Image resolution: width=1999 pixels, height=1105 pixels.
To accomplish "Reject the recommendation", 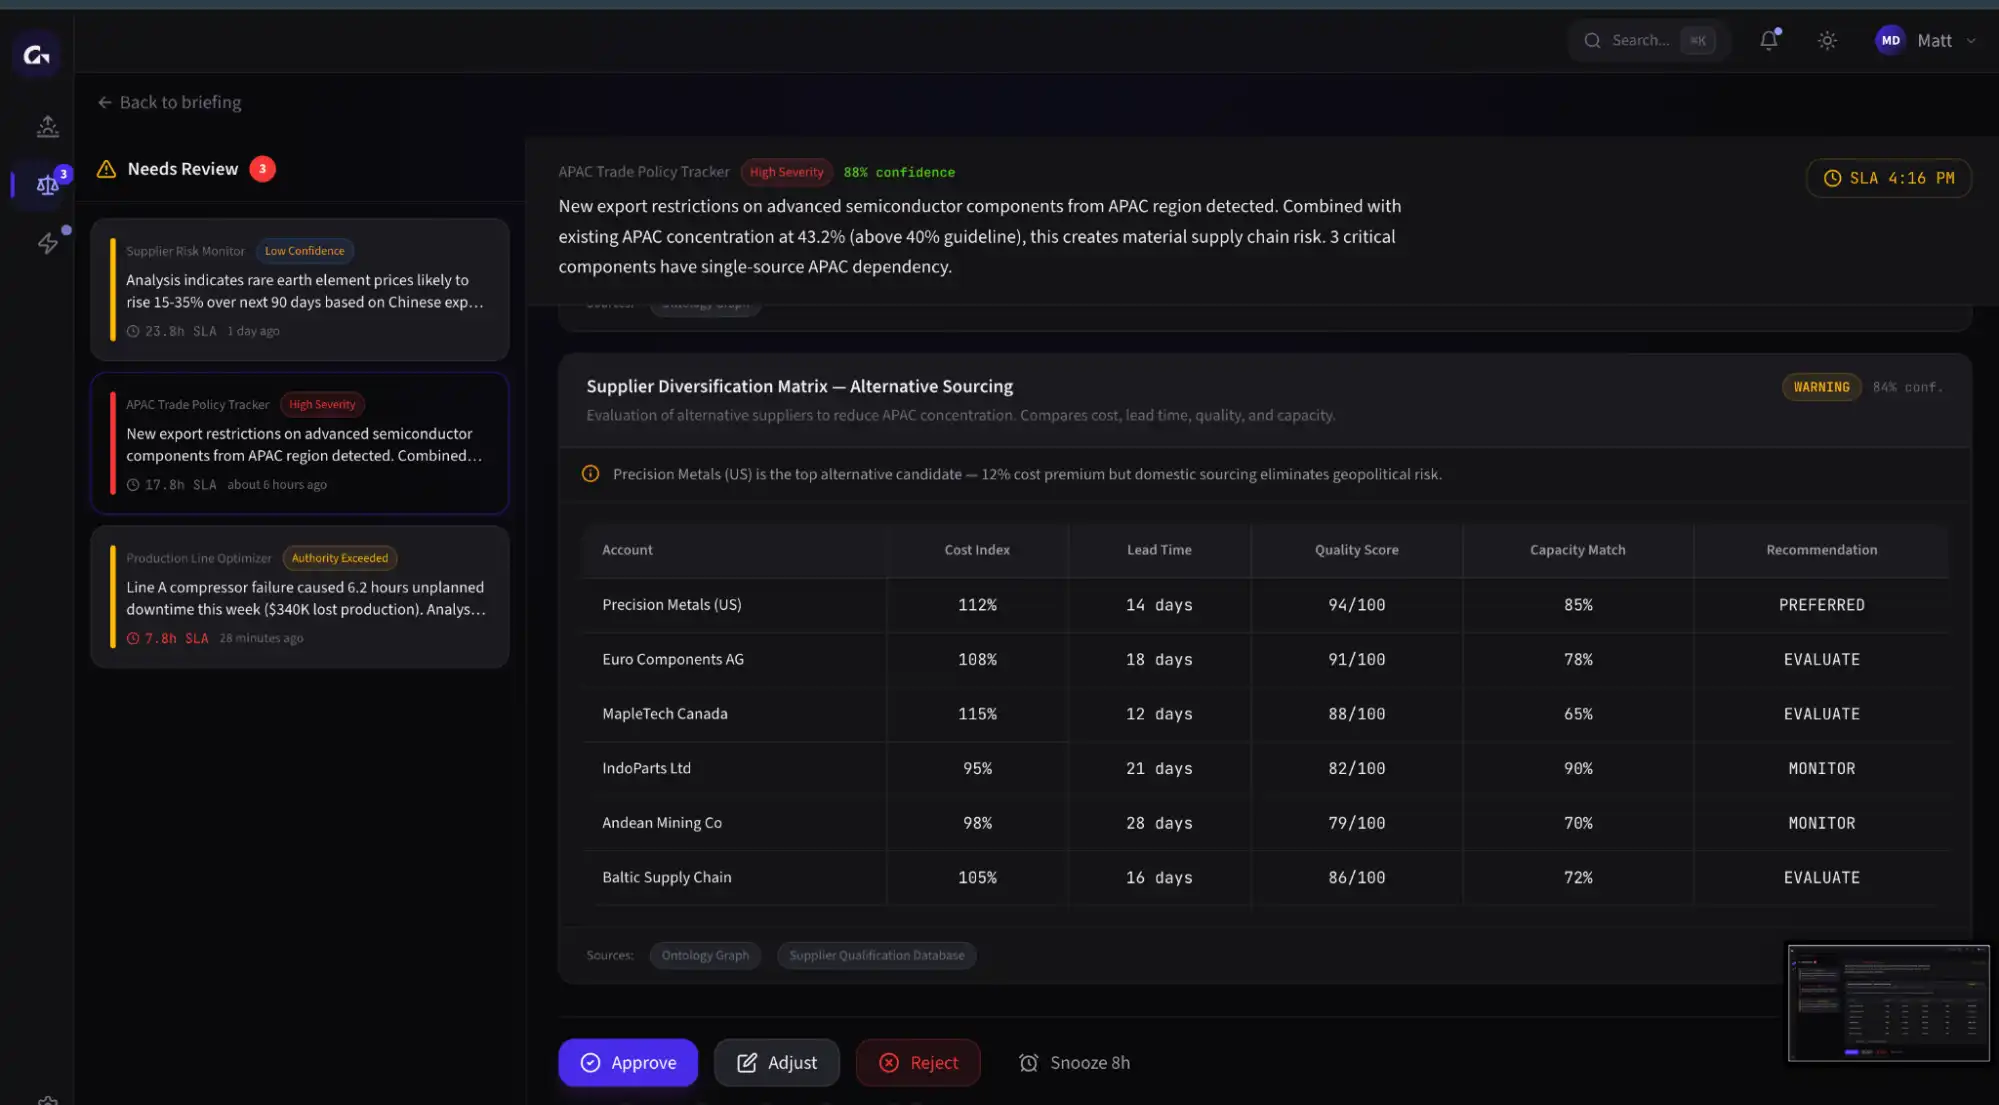I will coord(917,1062).
